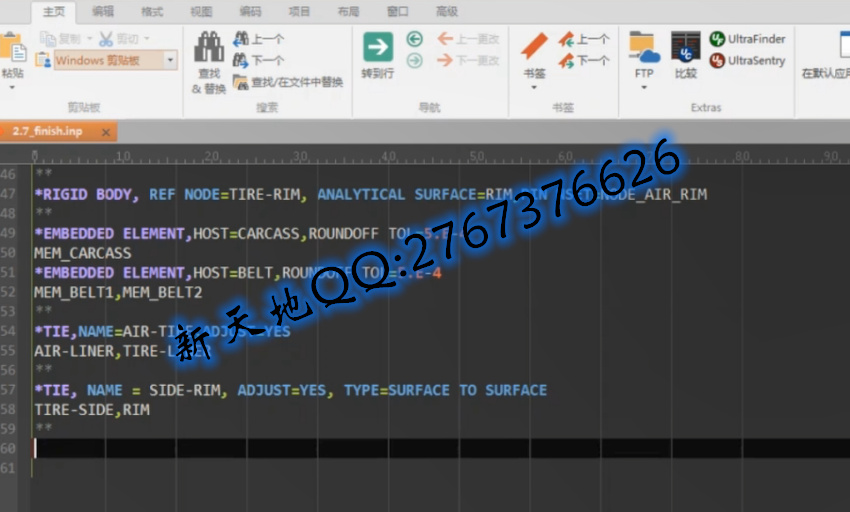The width and height of the screenshot is (850, 512).
Task: Switch to the 视图 (View) ribbon tab
Action: (x=201, y=11)
